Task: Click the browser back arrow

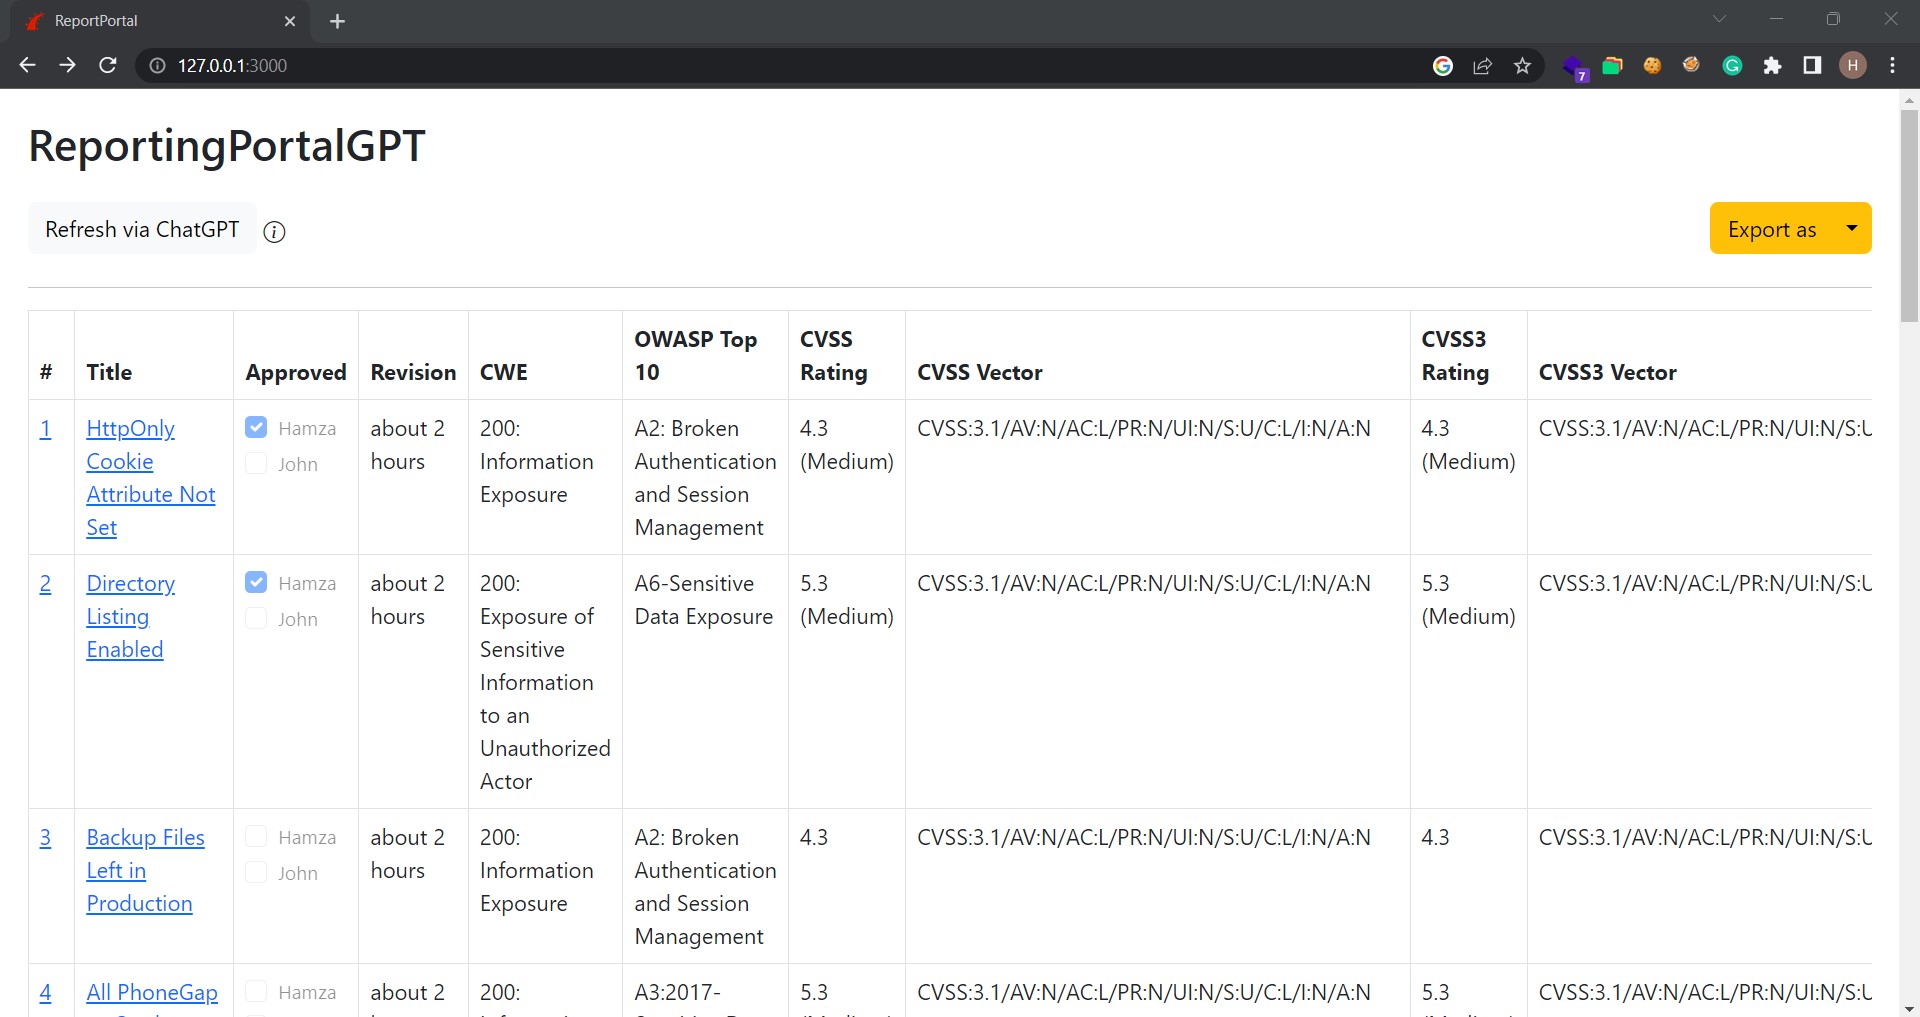Action: click(27, 65)
